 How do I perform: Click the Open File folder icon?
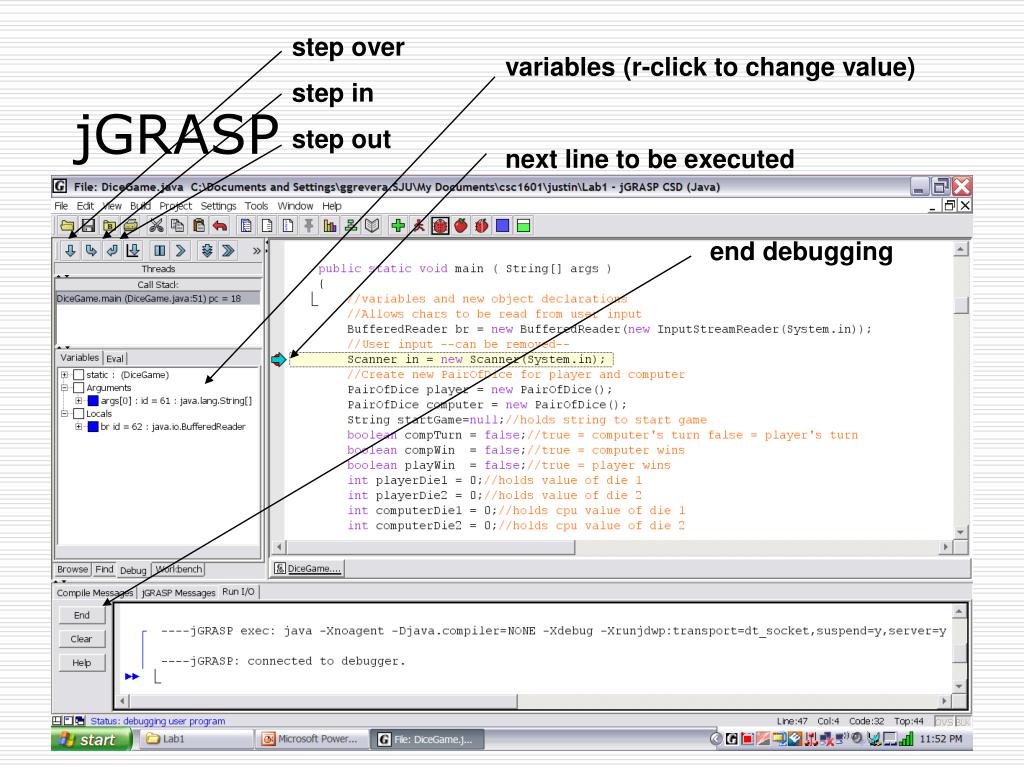tap(67, 226)
